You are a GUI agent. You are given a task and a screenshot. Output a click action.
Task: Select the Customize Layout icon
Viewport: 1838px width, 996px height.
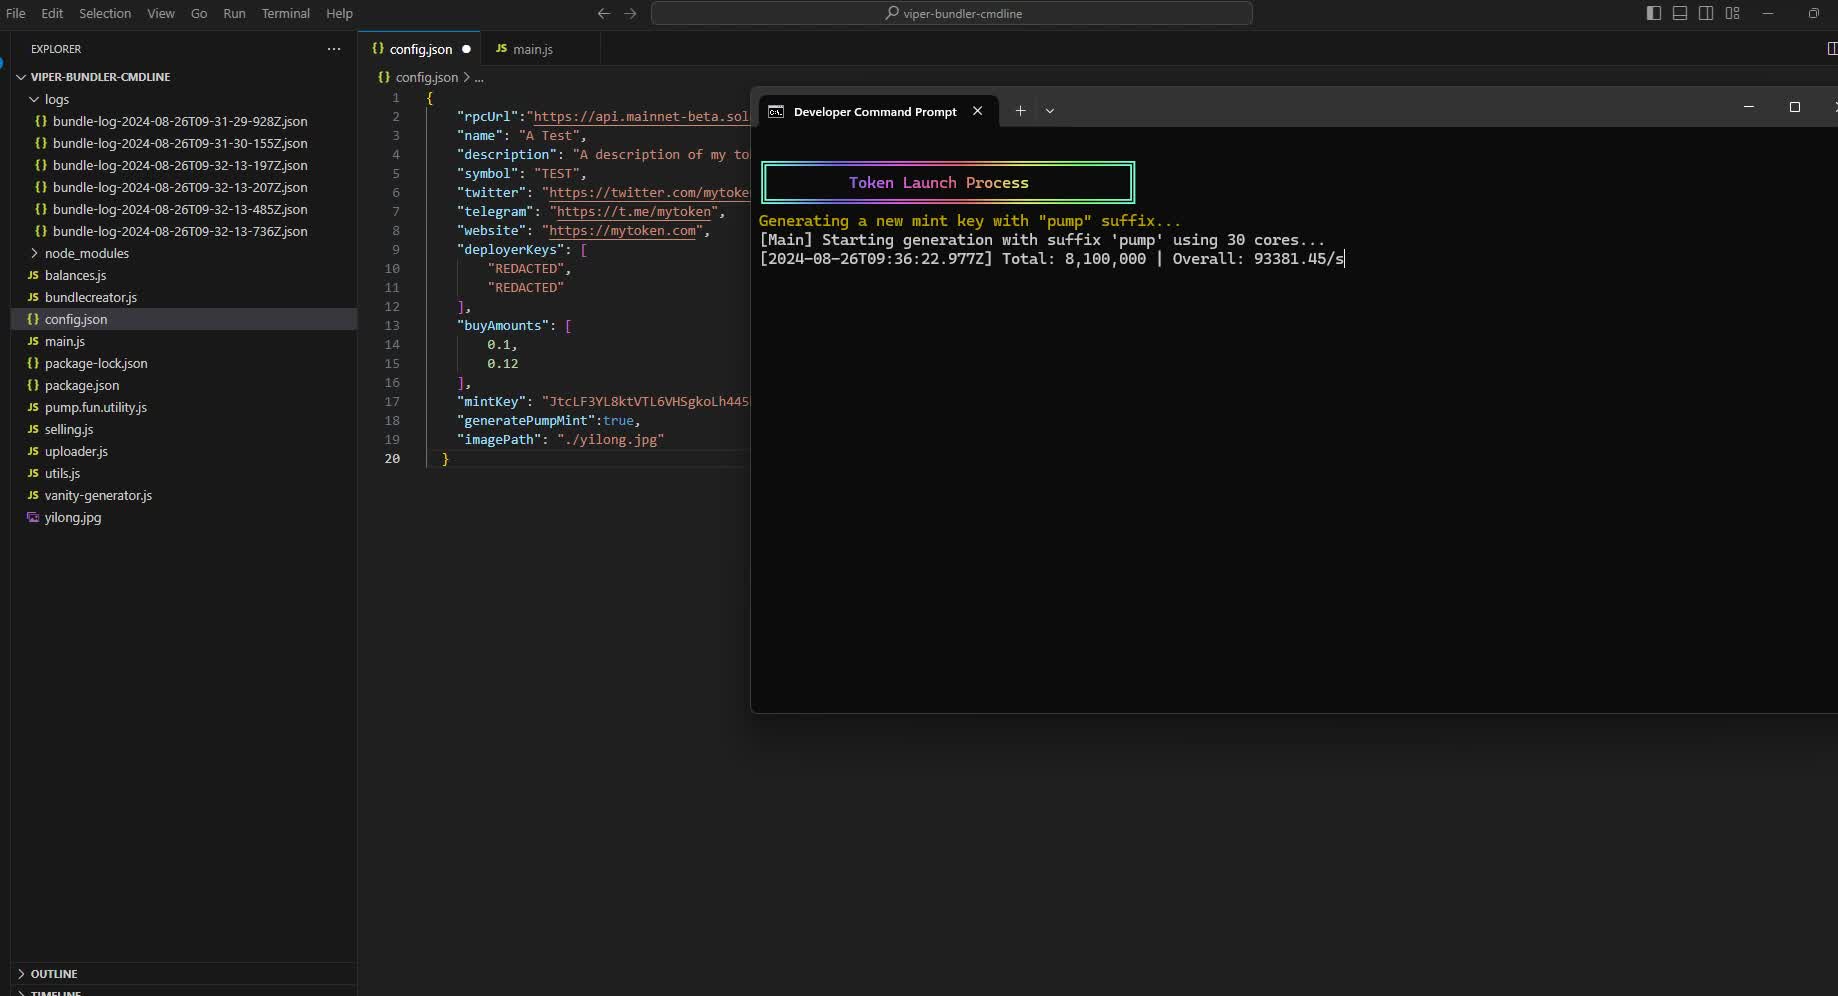point(1733,13)
